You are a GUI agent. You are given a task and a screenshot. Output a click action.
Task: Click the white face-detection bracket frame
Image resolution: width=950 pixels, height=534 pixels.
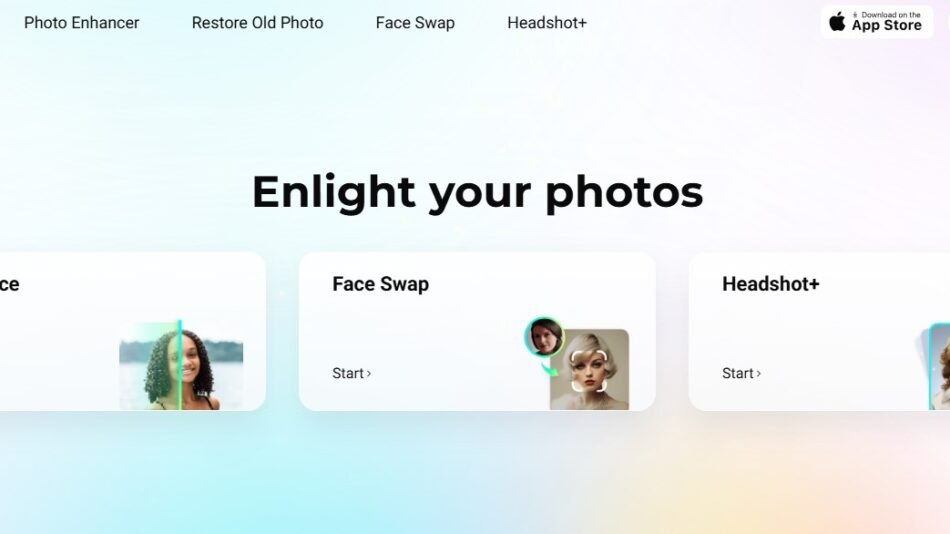click(589, 370)
